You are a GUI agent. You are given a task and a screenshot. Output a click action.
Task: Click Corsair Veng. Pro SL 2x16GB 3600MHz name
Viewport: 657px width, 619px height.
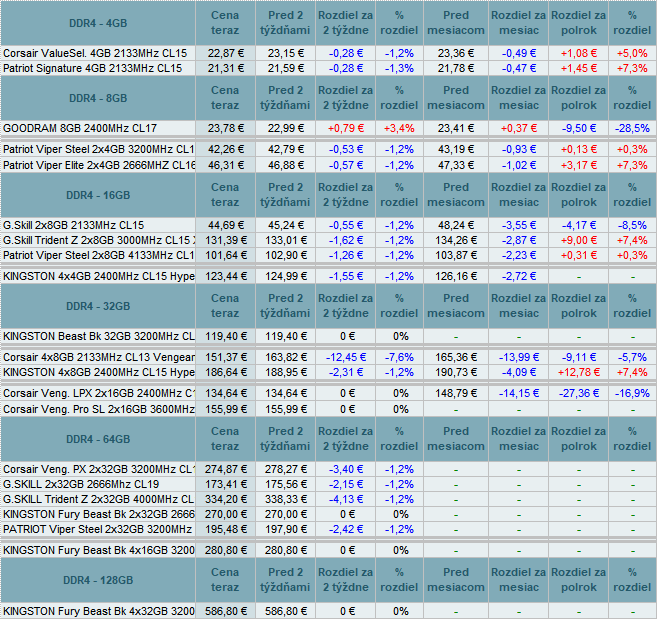(99, 409)
